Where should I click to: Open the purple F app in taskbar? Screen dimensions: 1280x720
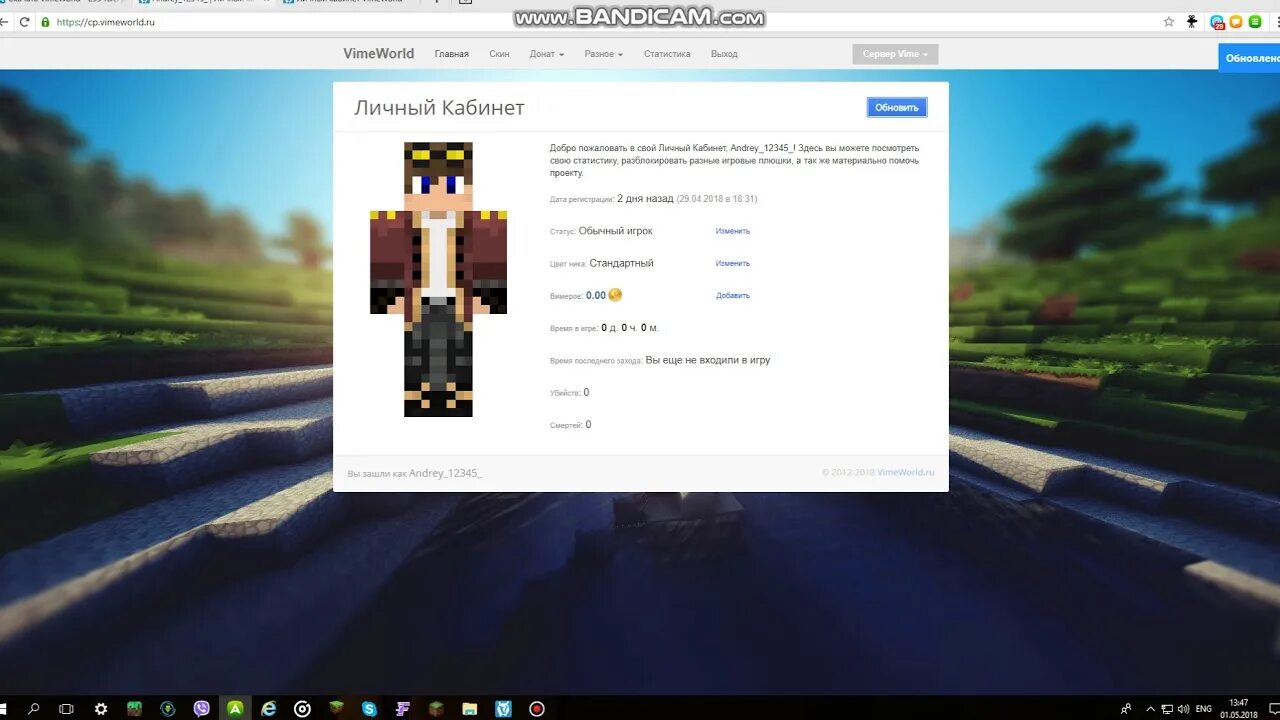403,709
